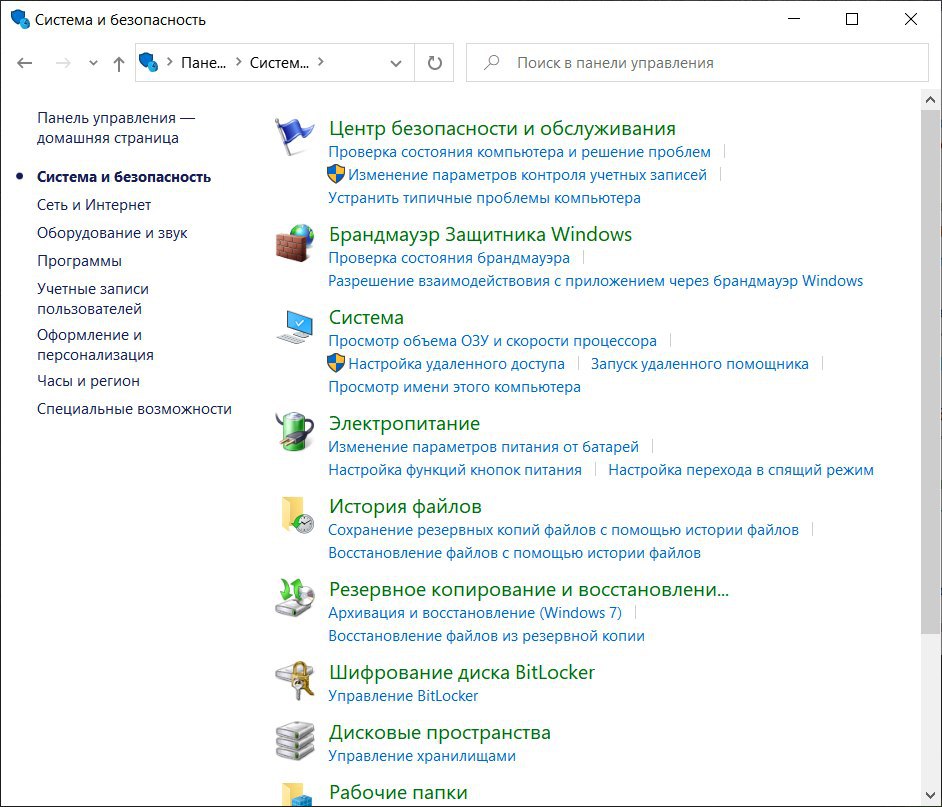Click Восстановление файлов из резервной копии
942x807 pixels.
click(486, 635)
